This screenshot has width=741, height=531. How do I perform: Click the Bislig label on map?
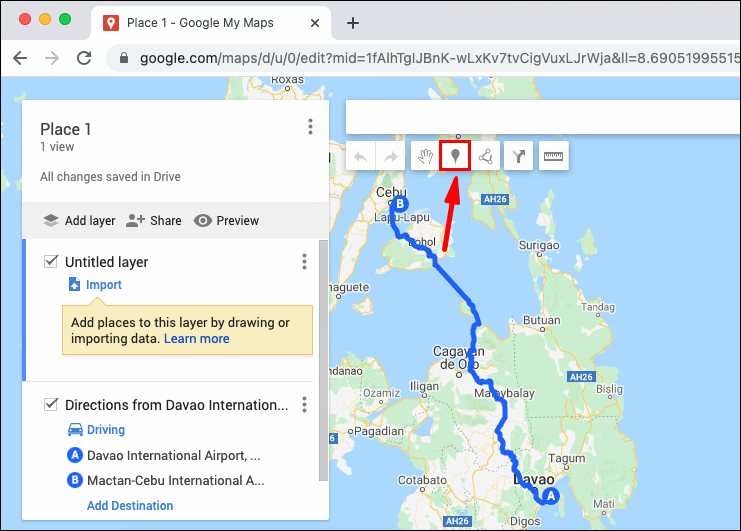[x=609, y=389]
